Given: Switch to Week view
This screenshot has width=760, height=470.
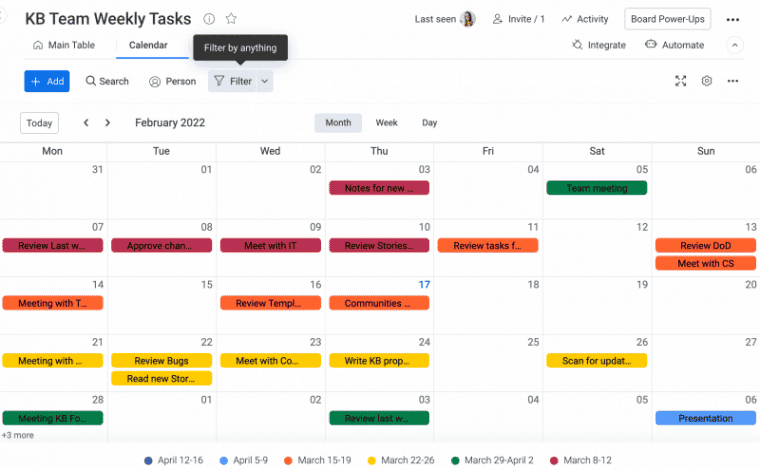Looking at the screenshot, I should [x=386, y=123].
